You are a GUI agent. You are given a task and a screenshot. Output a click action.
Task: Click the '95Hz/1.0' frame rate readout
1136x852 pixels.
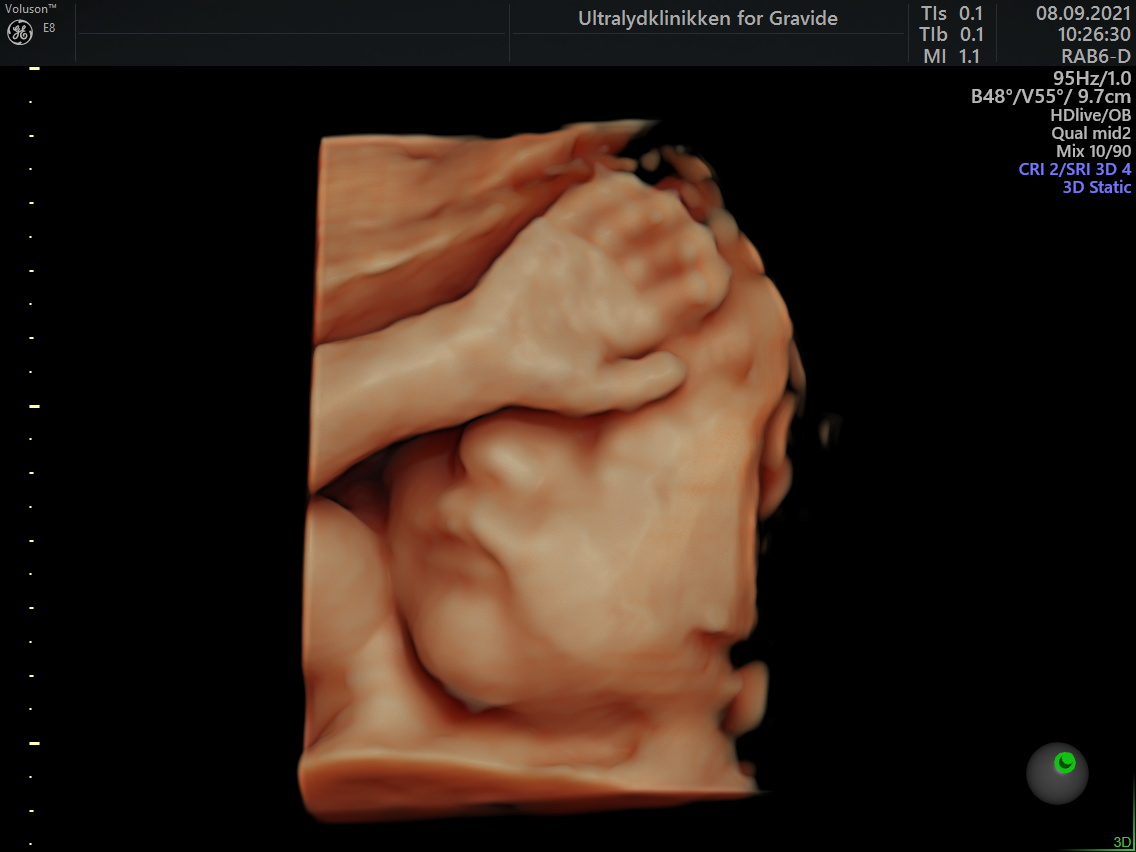1092,78
